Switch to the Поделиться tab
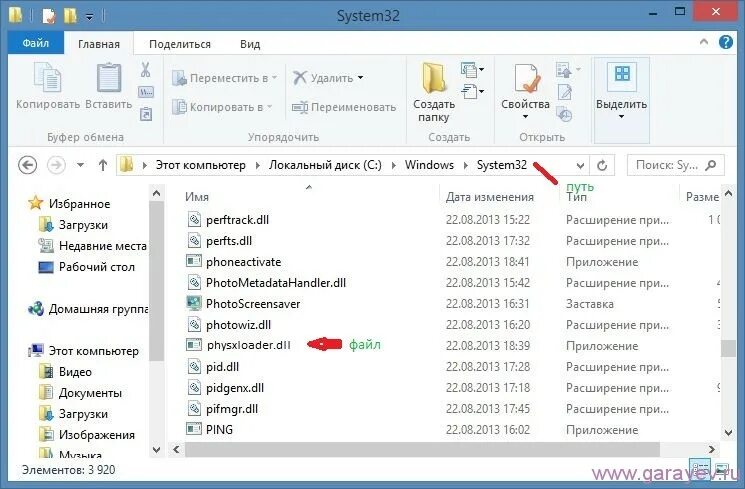The image size is (745, 489). click(x=180, y=44)
